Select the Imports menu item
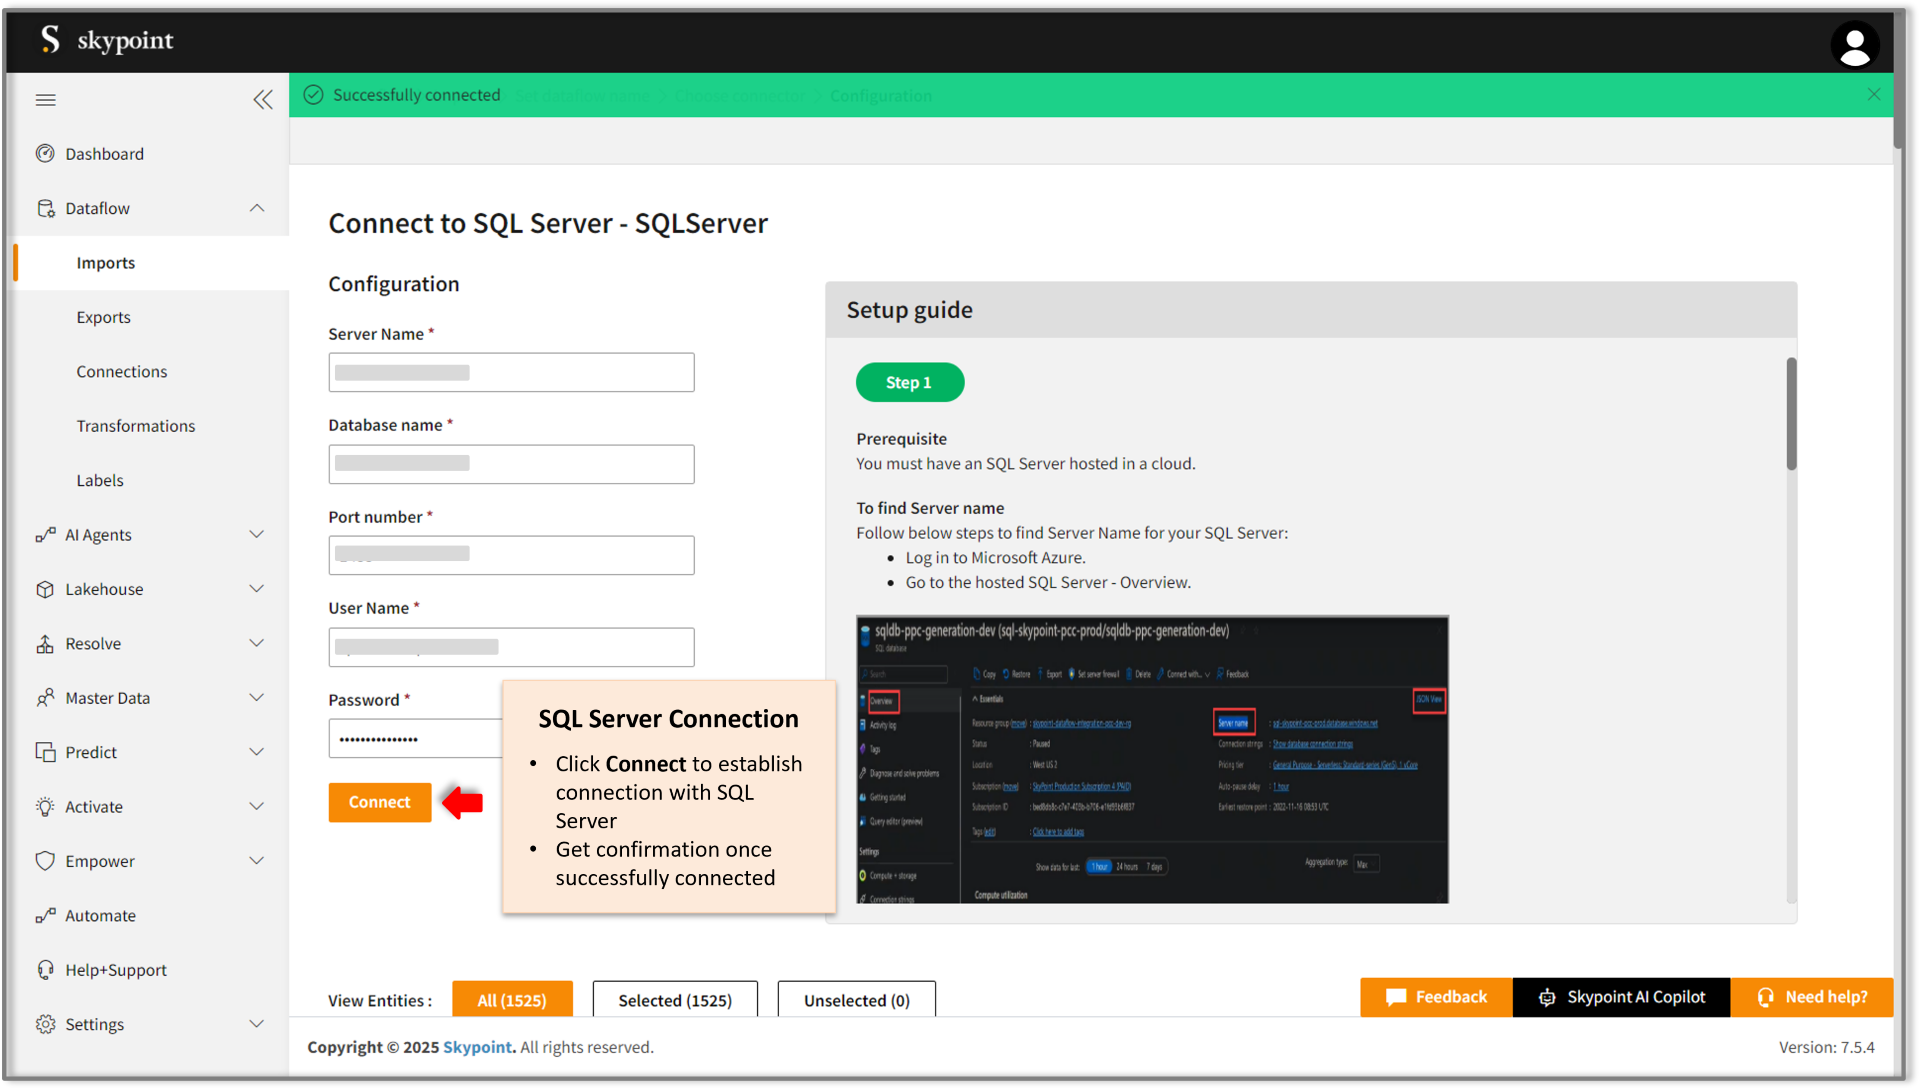Viewport: 1920px width, 1089px height. click(x=105, y=262)
